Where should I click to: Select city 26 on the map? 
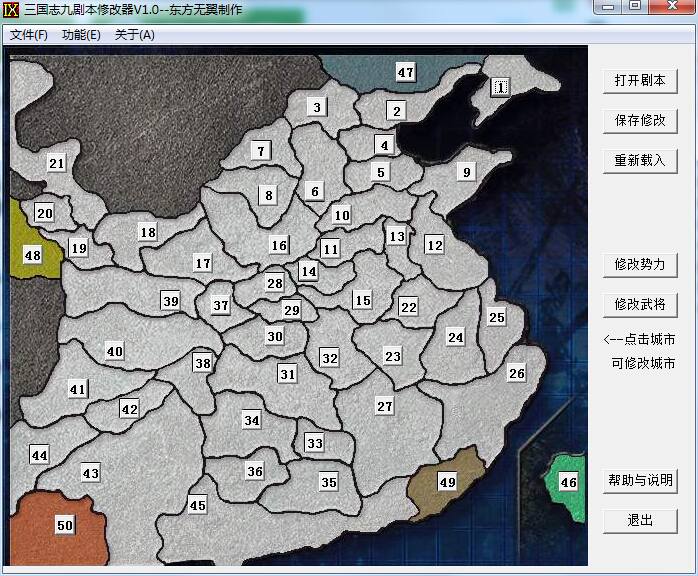(516, 373)
